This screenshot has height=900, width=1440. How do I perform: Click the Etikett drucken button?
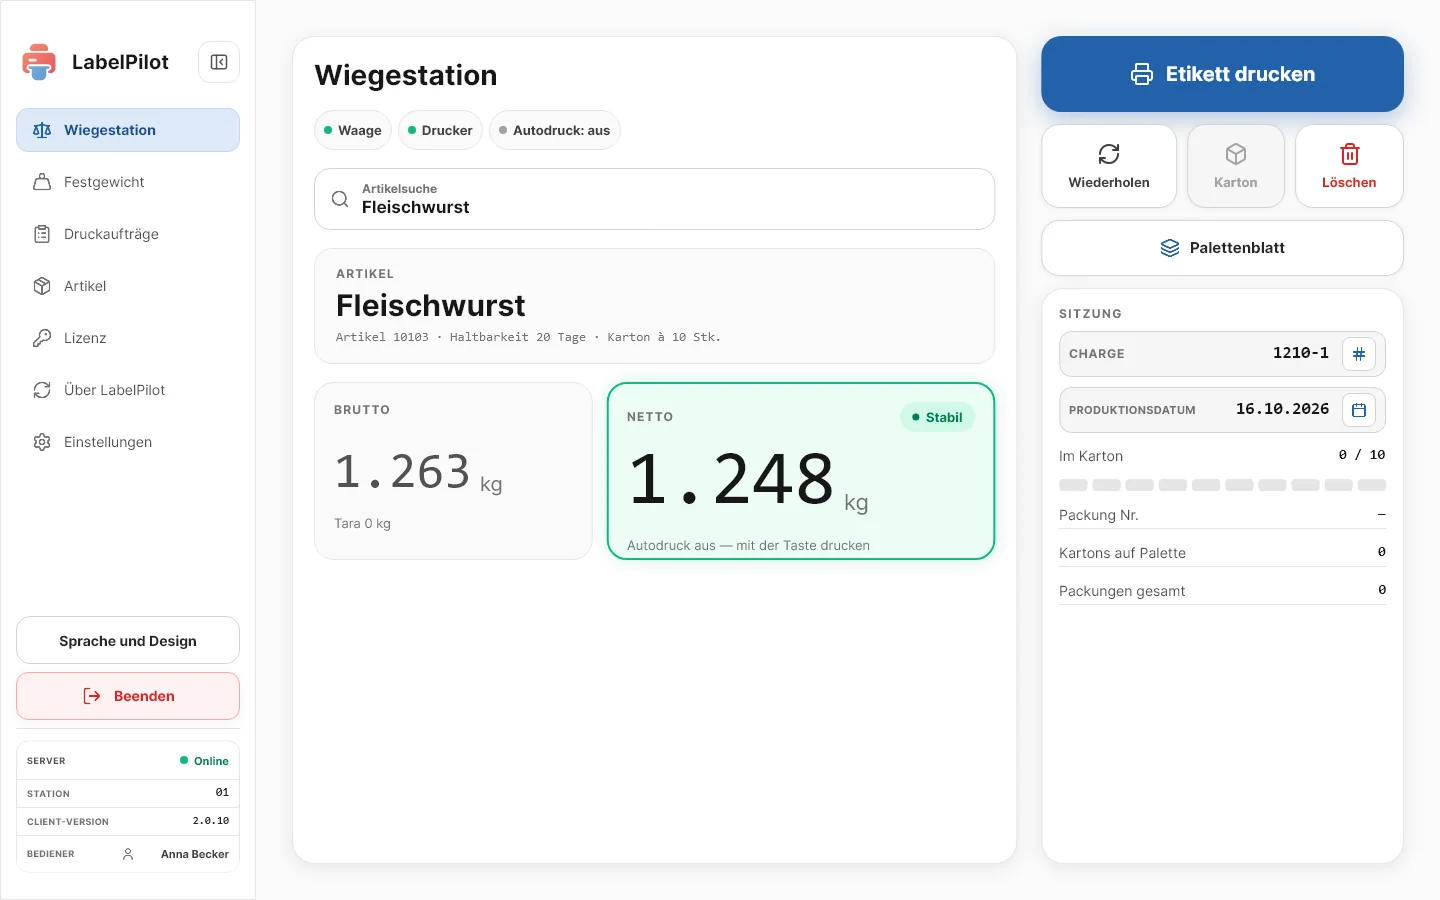(1222, 74)
